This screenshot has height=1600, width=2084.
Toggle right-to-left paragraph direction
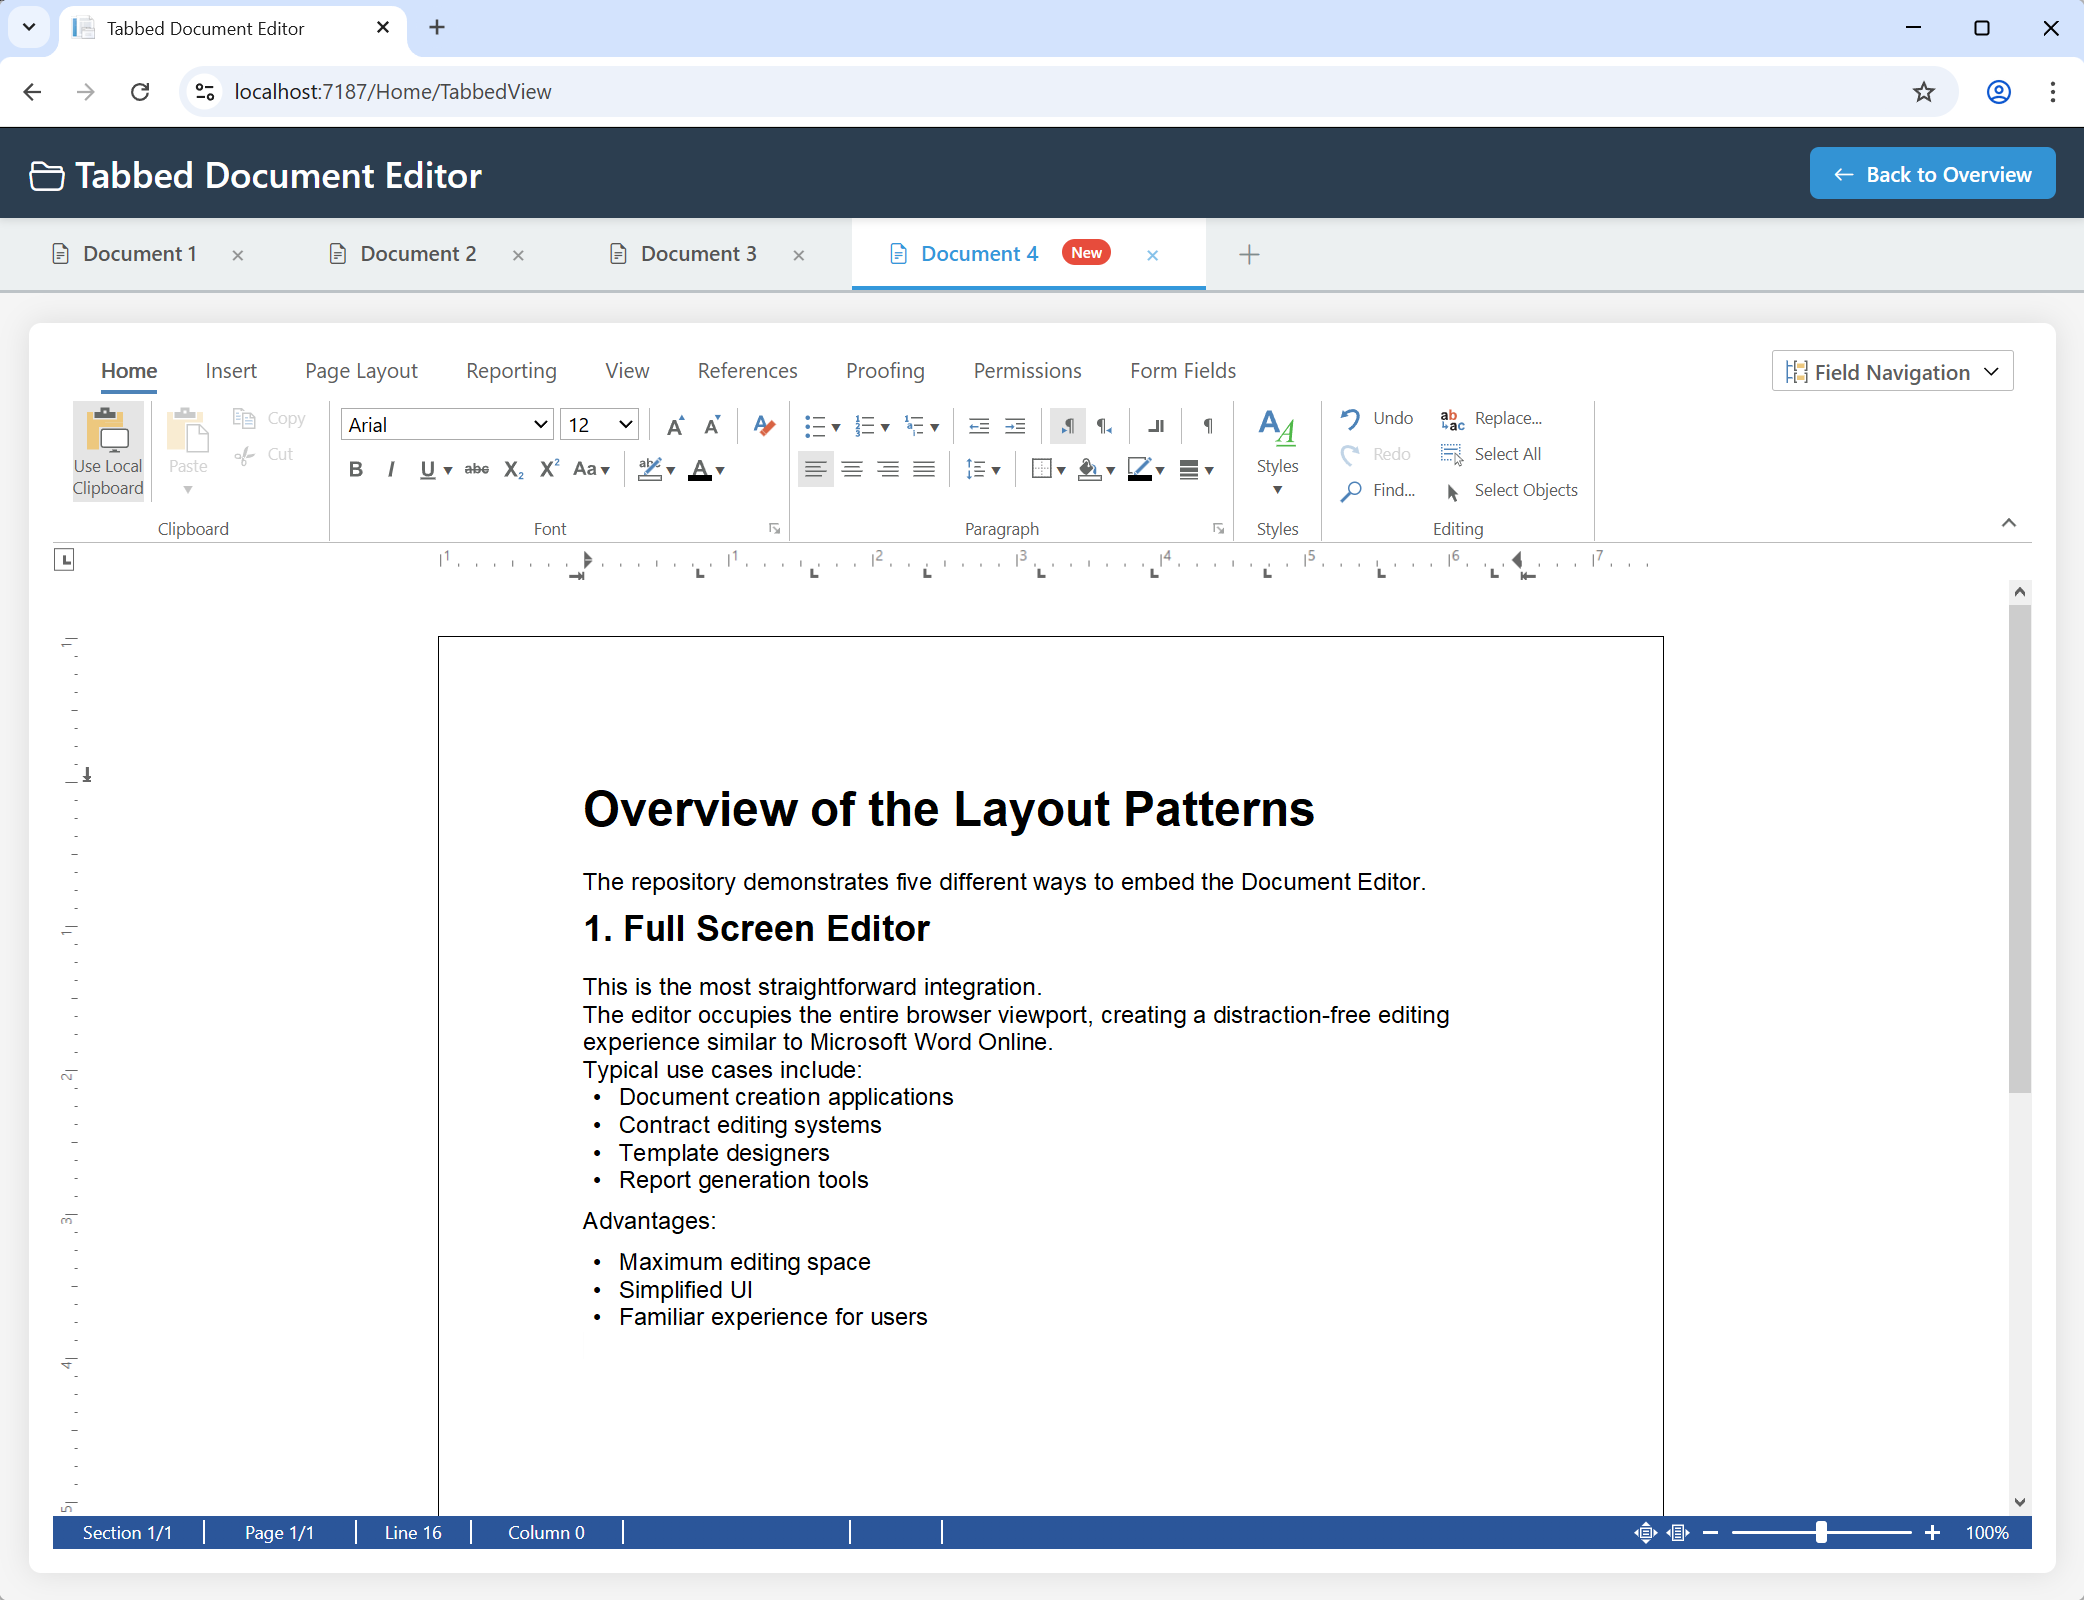(1104, 426)
